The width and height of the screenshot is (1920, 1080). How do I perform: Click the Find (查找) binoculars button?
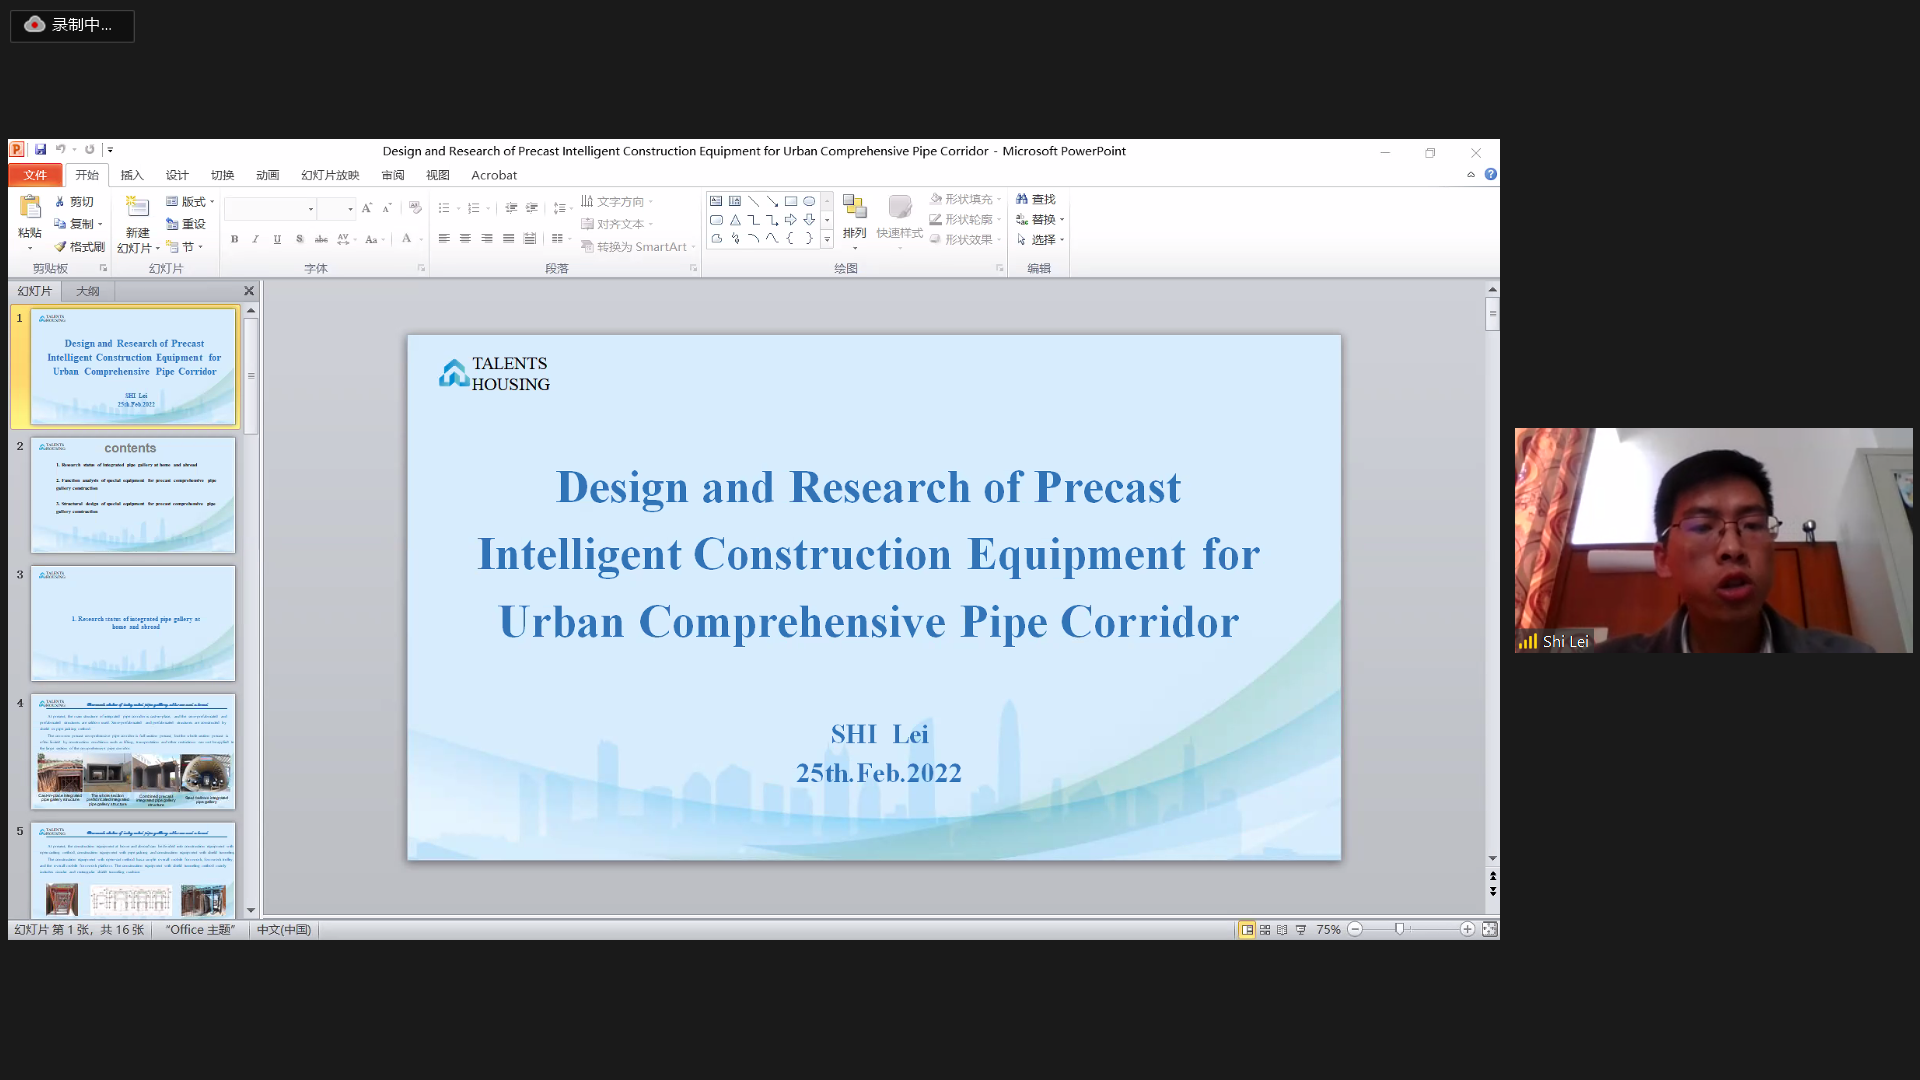click(x=1036, y=199)
